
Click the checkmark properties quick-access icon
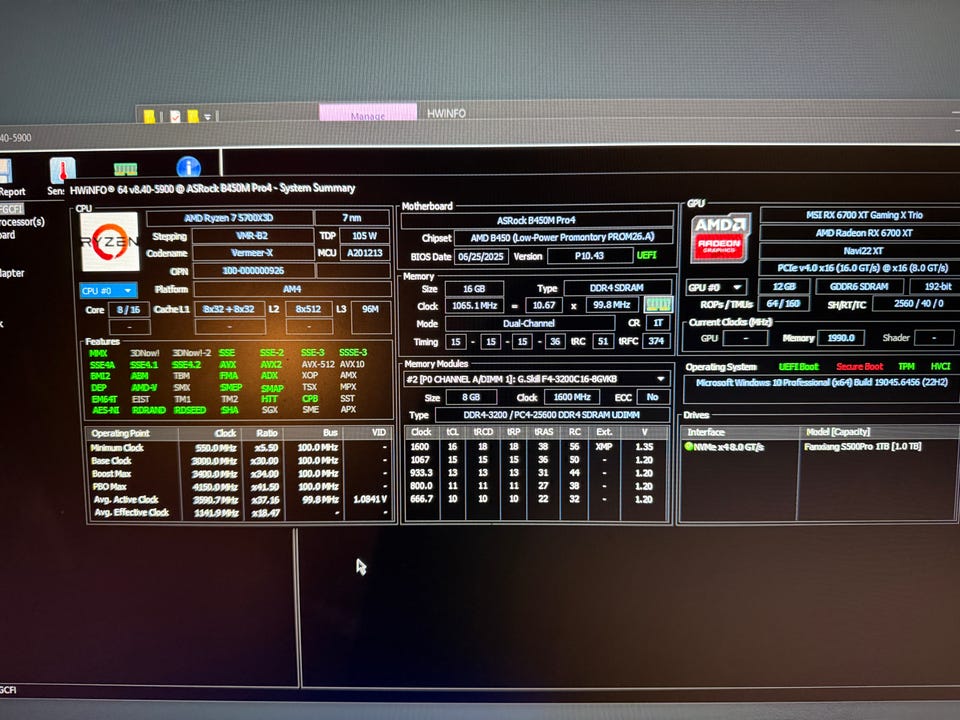coord(175,116)
